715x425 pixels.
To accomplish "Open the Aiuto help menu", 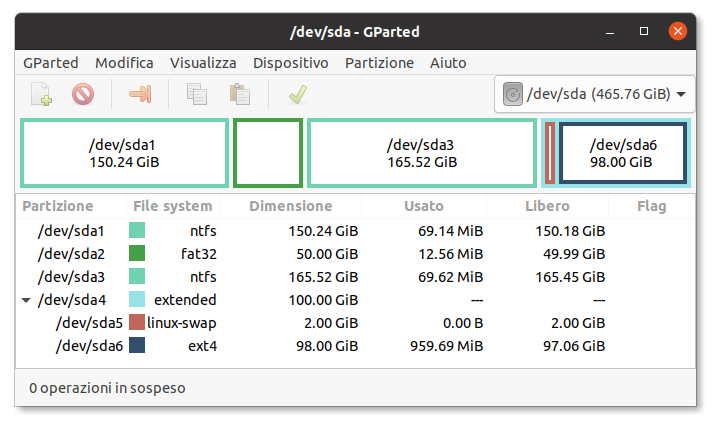I will tap(448, 62).
